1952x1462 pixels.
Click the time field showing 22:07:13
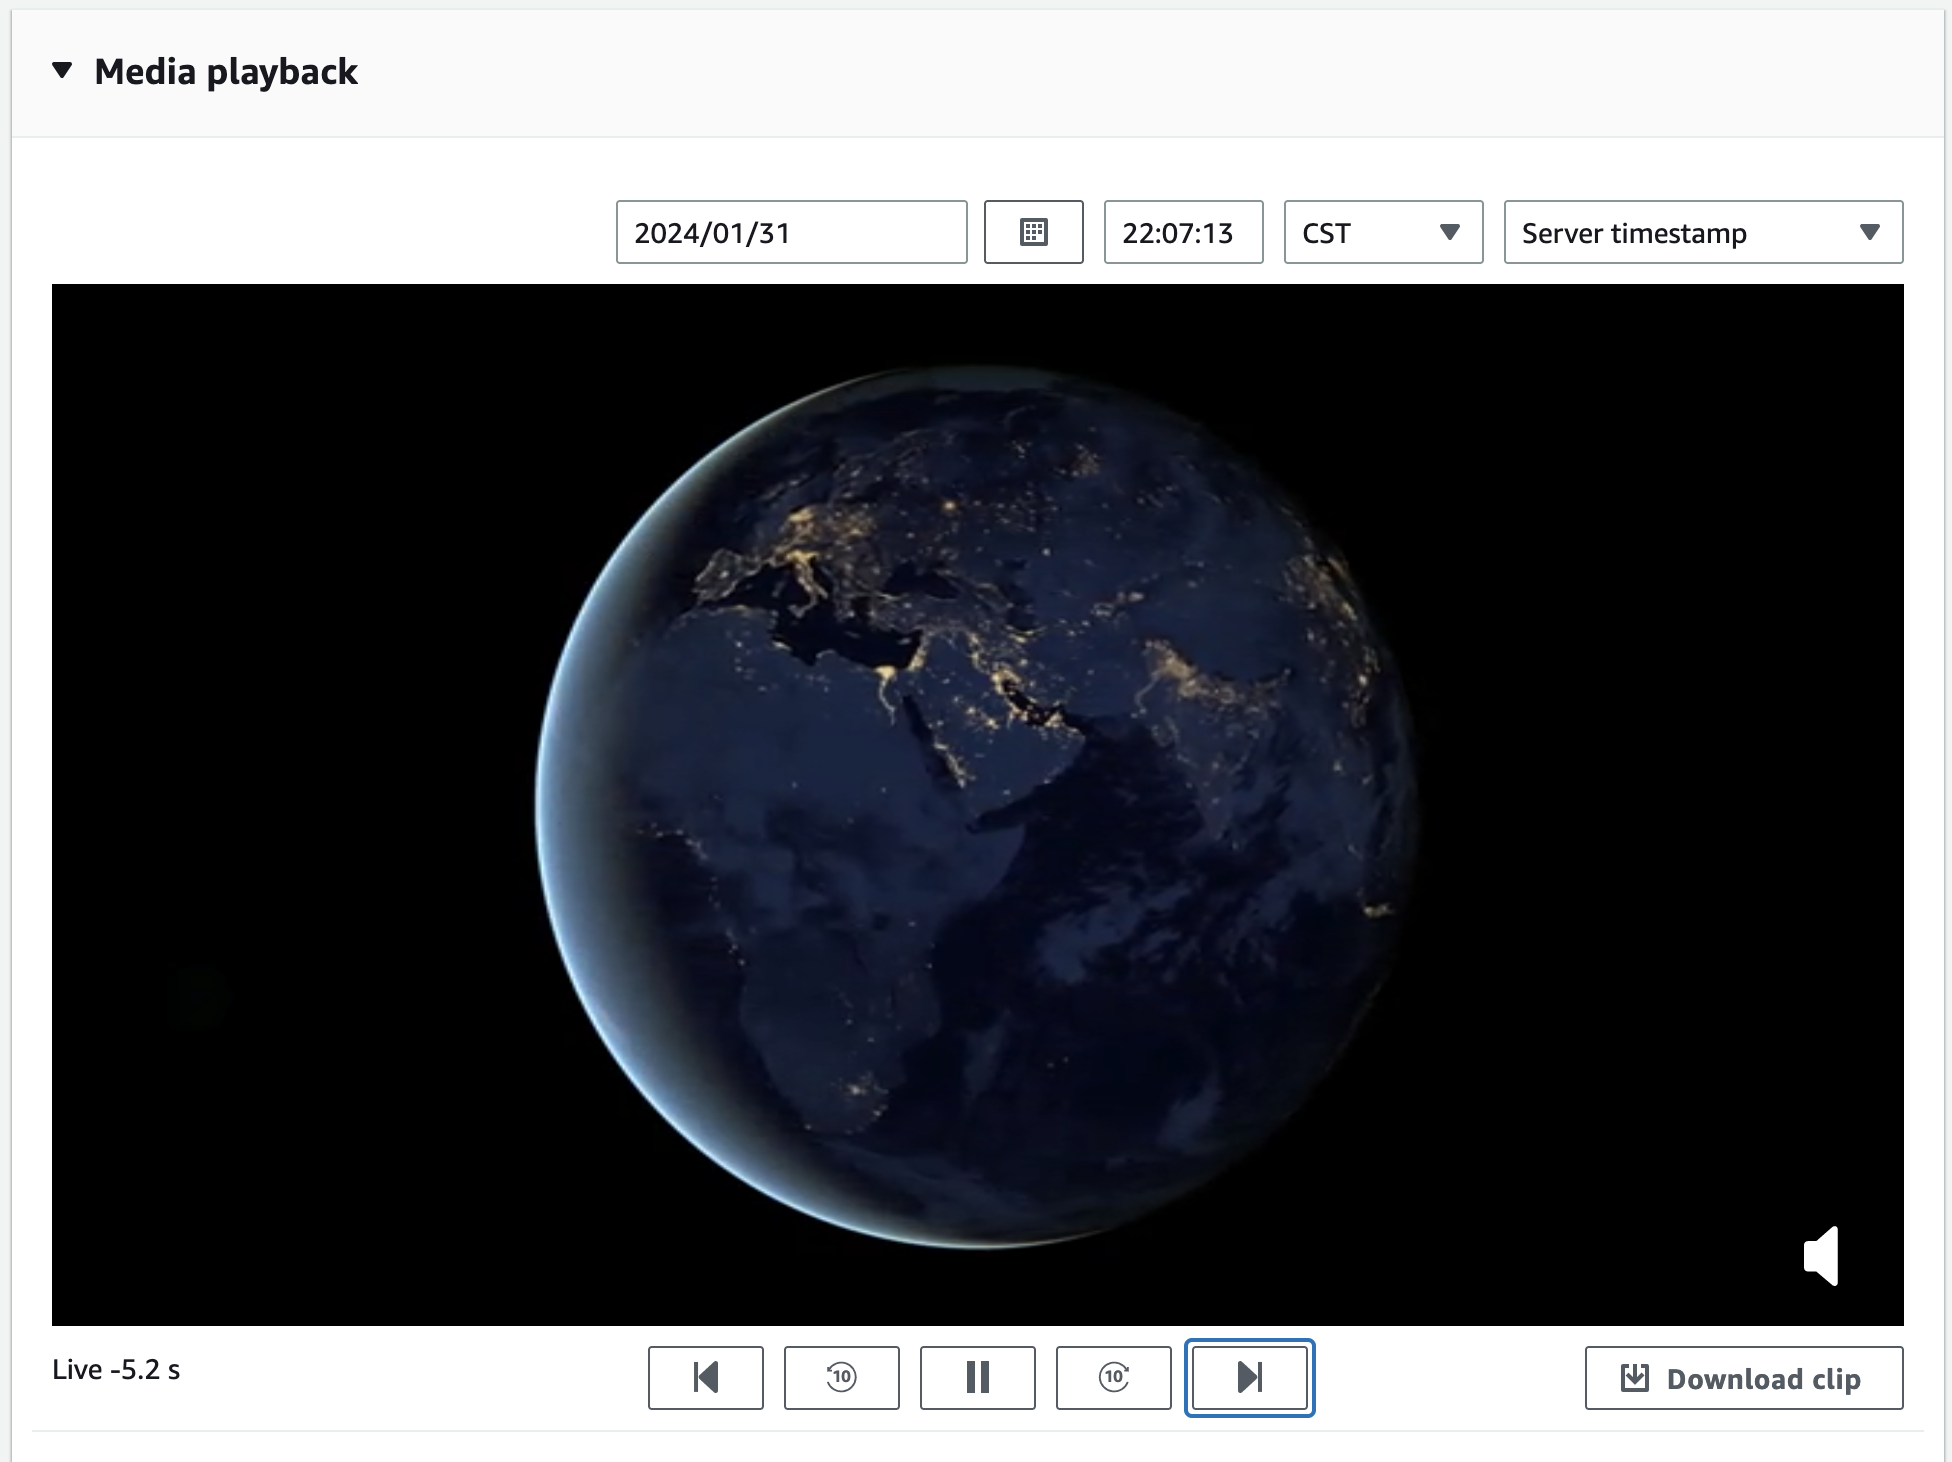pyautogui.click(x=1182, y=233)
